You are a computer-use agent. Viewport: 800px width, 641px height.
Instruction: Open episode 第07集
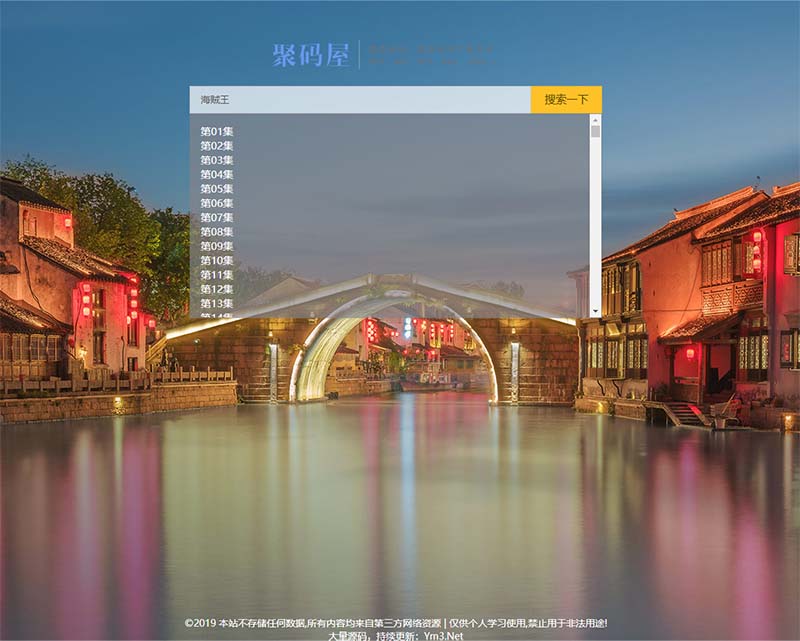[x=216, y=217]
